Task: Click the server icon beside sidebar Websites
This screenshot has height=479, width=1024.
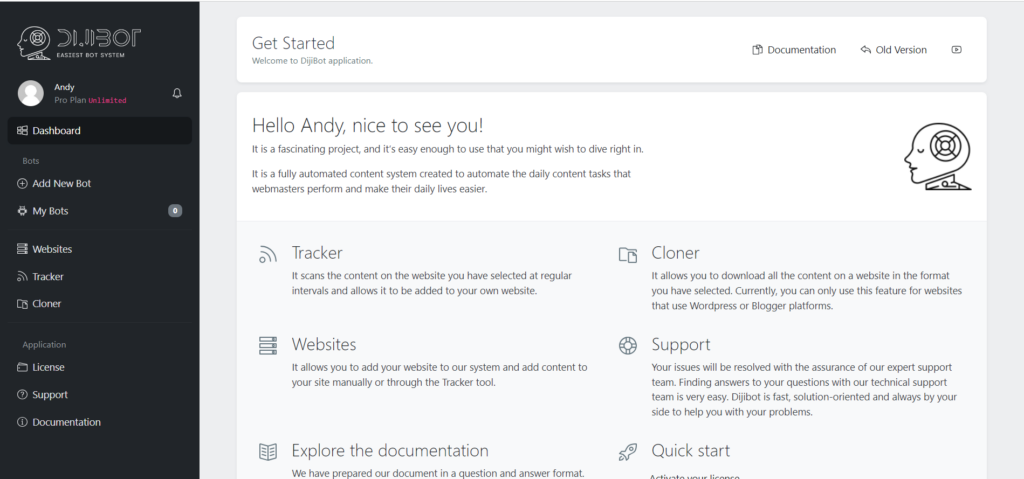Action: click(22, 249)
